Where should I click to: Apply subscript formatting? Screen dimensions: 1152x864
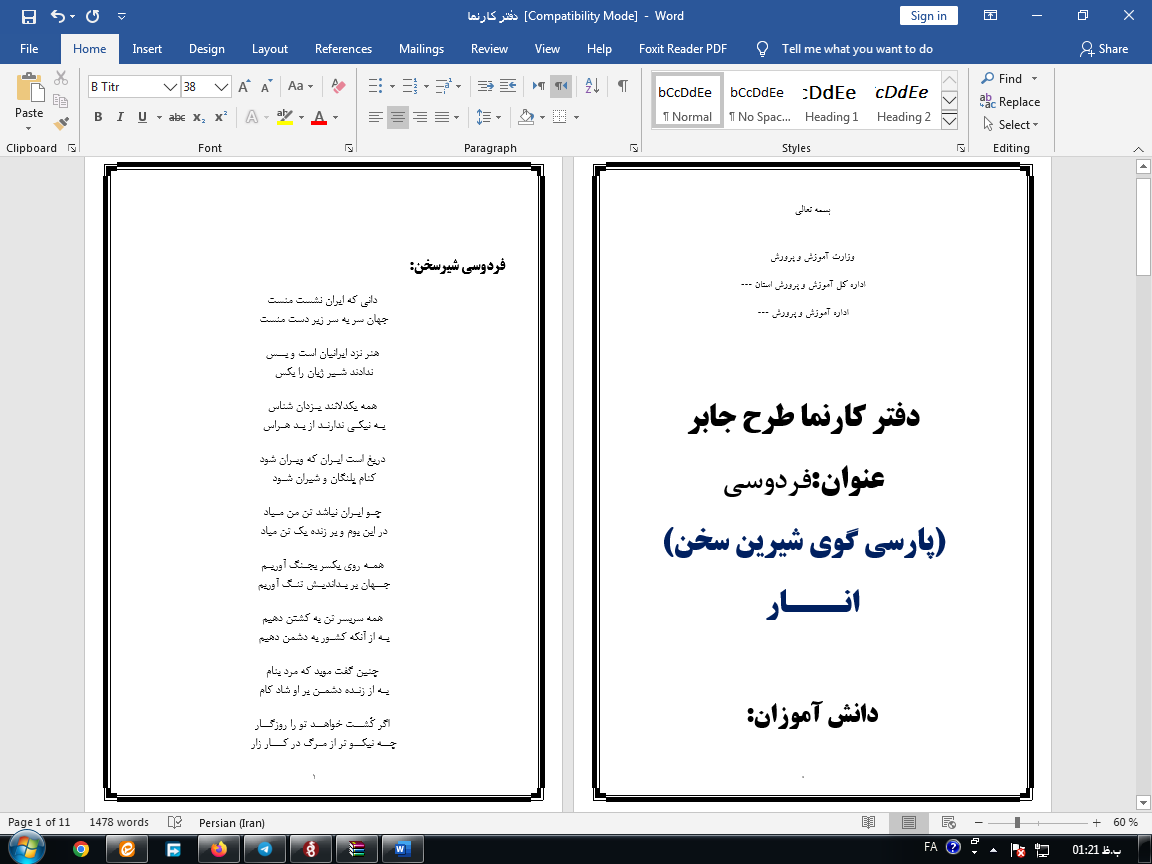point(198,117)
